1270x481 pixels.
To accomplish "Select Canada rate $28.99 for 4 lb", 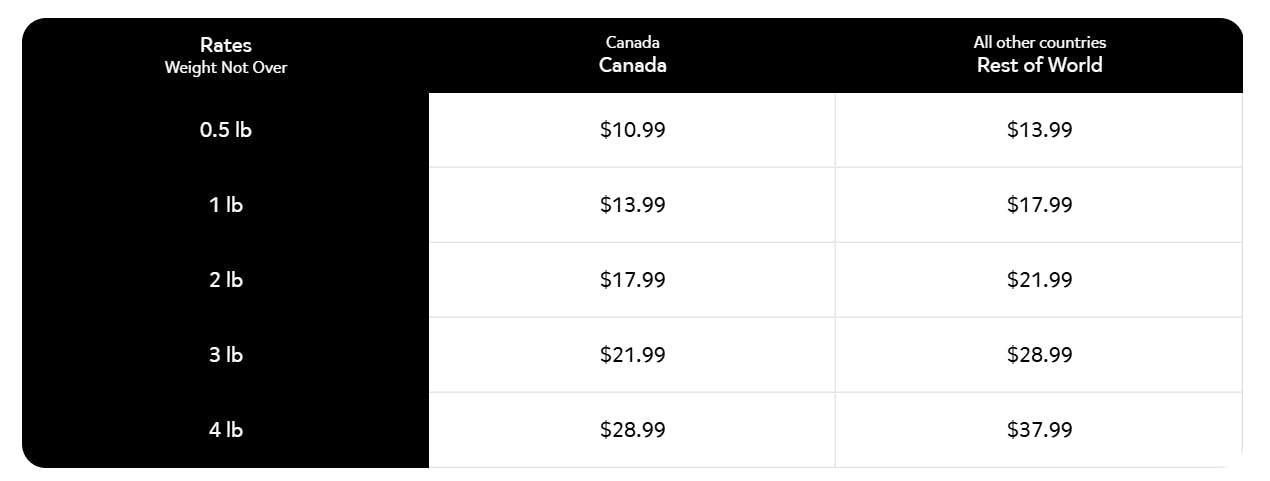I will (x=632, y=430).
